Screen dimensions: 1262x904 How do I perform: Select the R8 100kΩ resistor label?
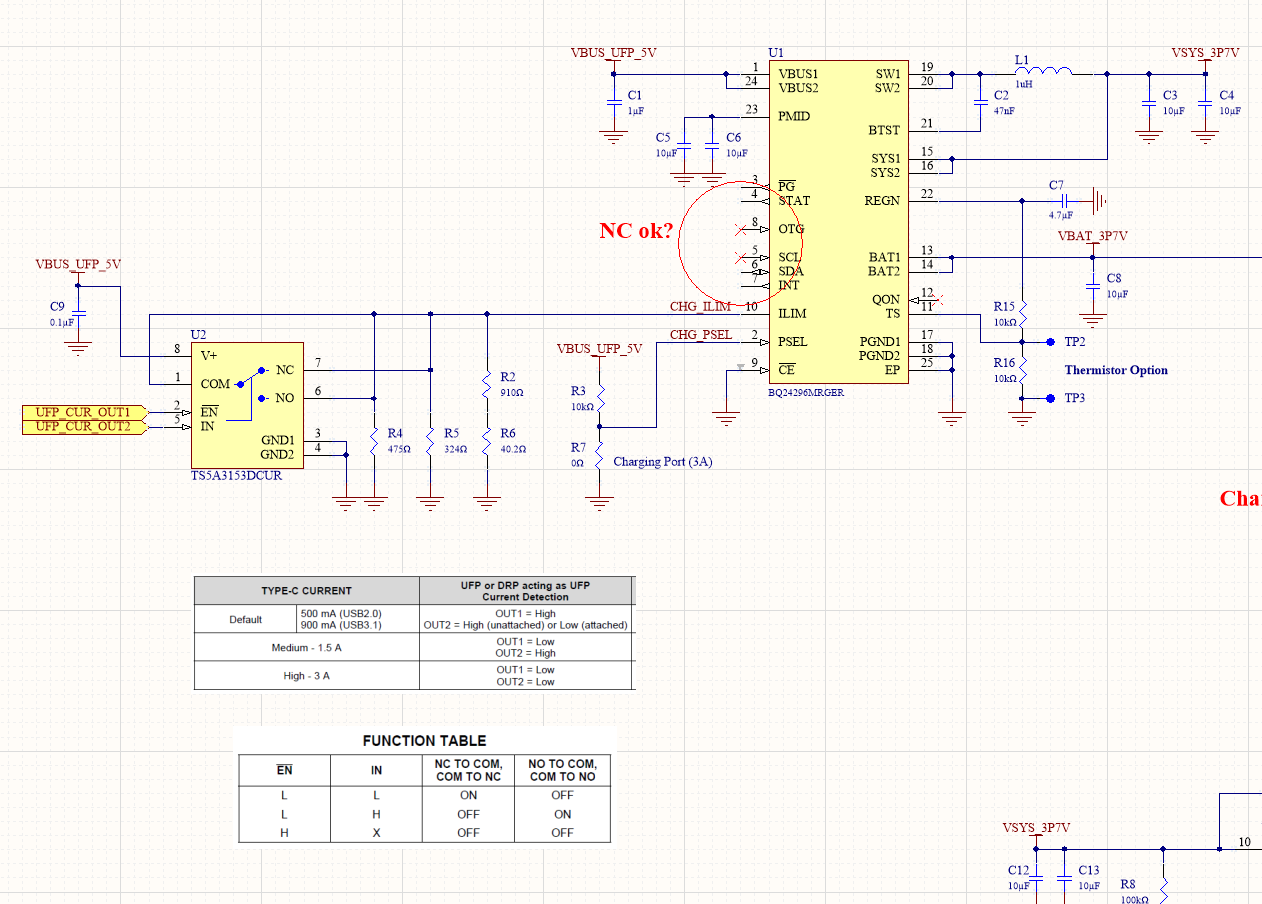coord(1127,886)
